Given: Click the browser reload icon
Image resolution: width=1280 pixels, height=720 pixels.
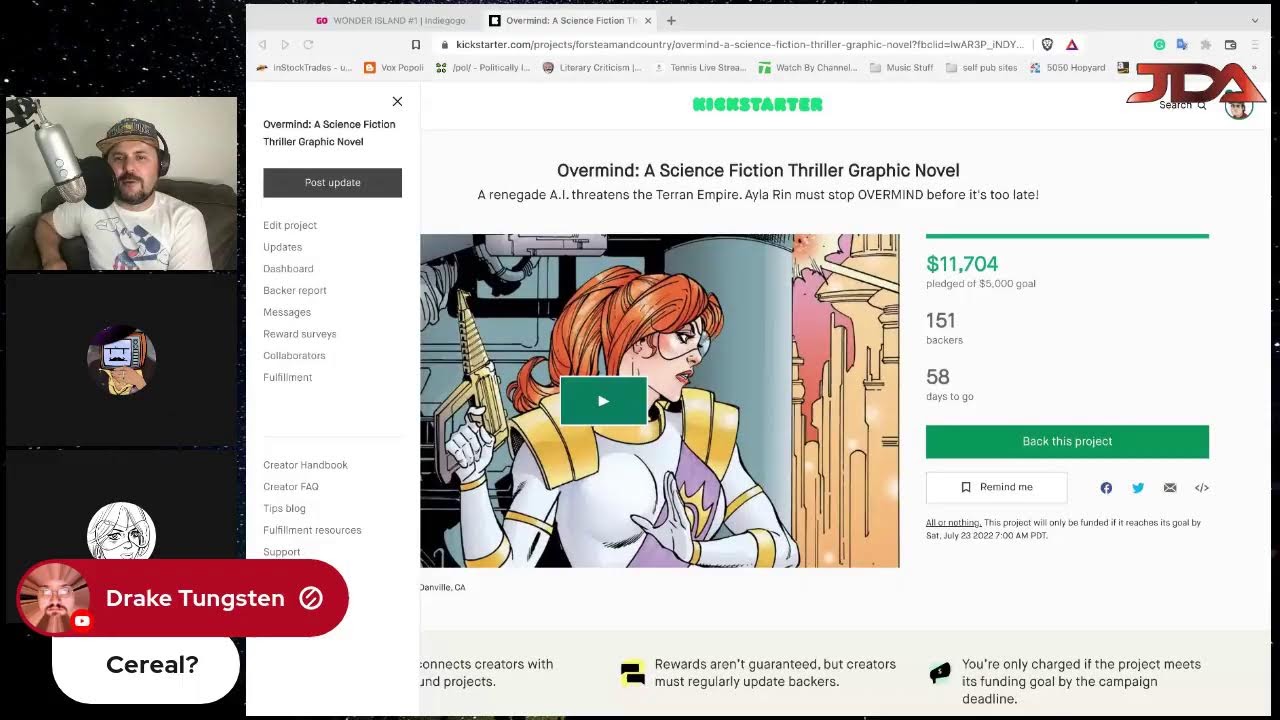Looking at the screenshot, I should [x=308, y=45].
